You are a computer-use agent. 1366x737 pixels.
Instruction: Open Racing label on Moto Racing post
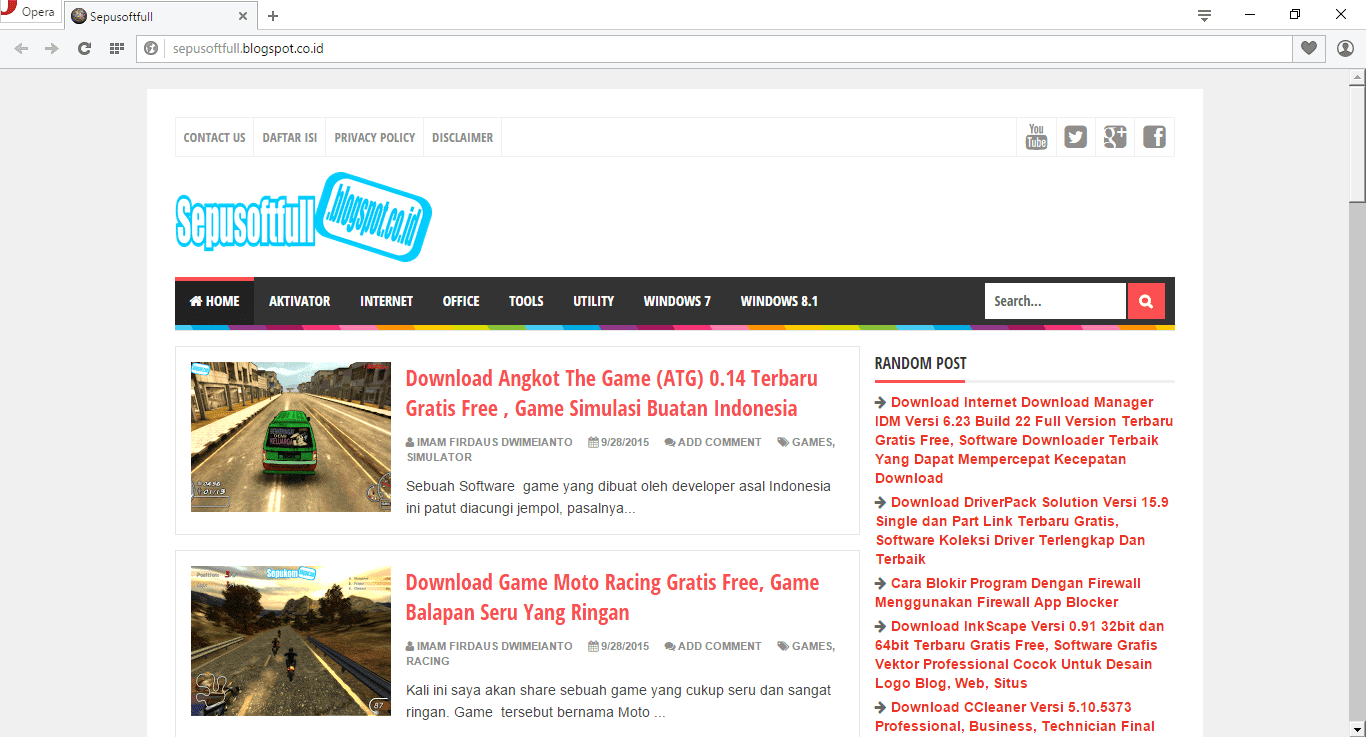[x=428, y=661]
